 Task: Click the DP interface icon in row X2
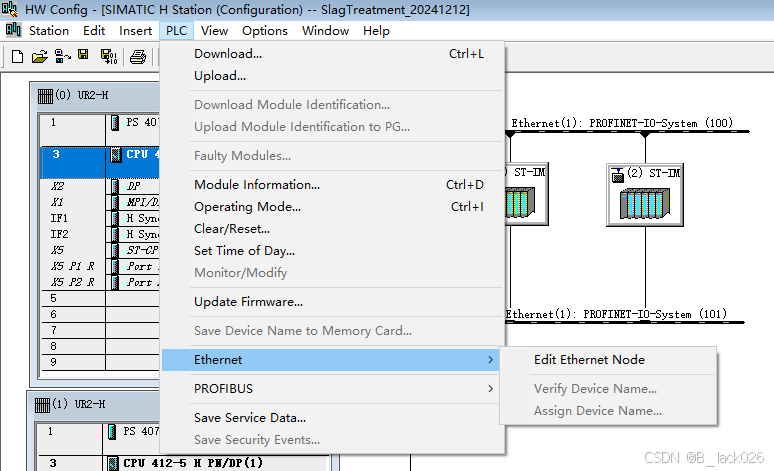[115, 187]
